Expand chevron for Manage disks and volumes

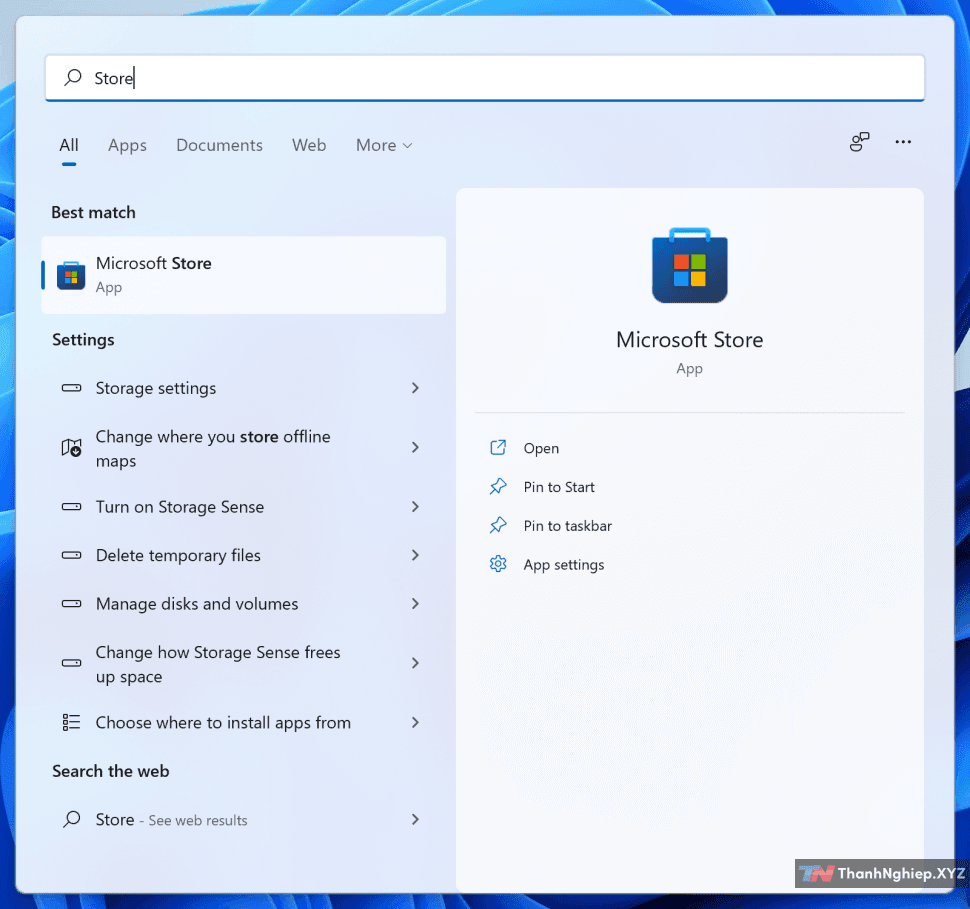(x=415, y=603)
